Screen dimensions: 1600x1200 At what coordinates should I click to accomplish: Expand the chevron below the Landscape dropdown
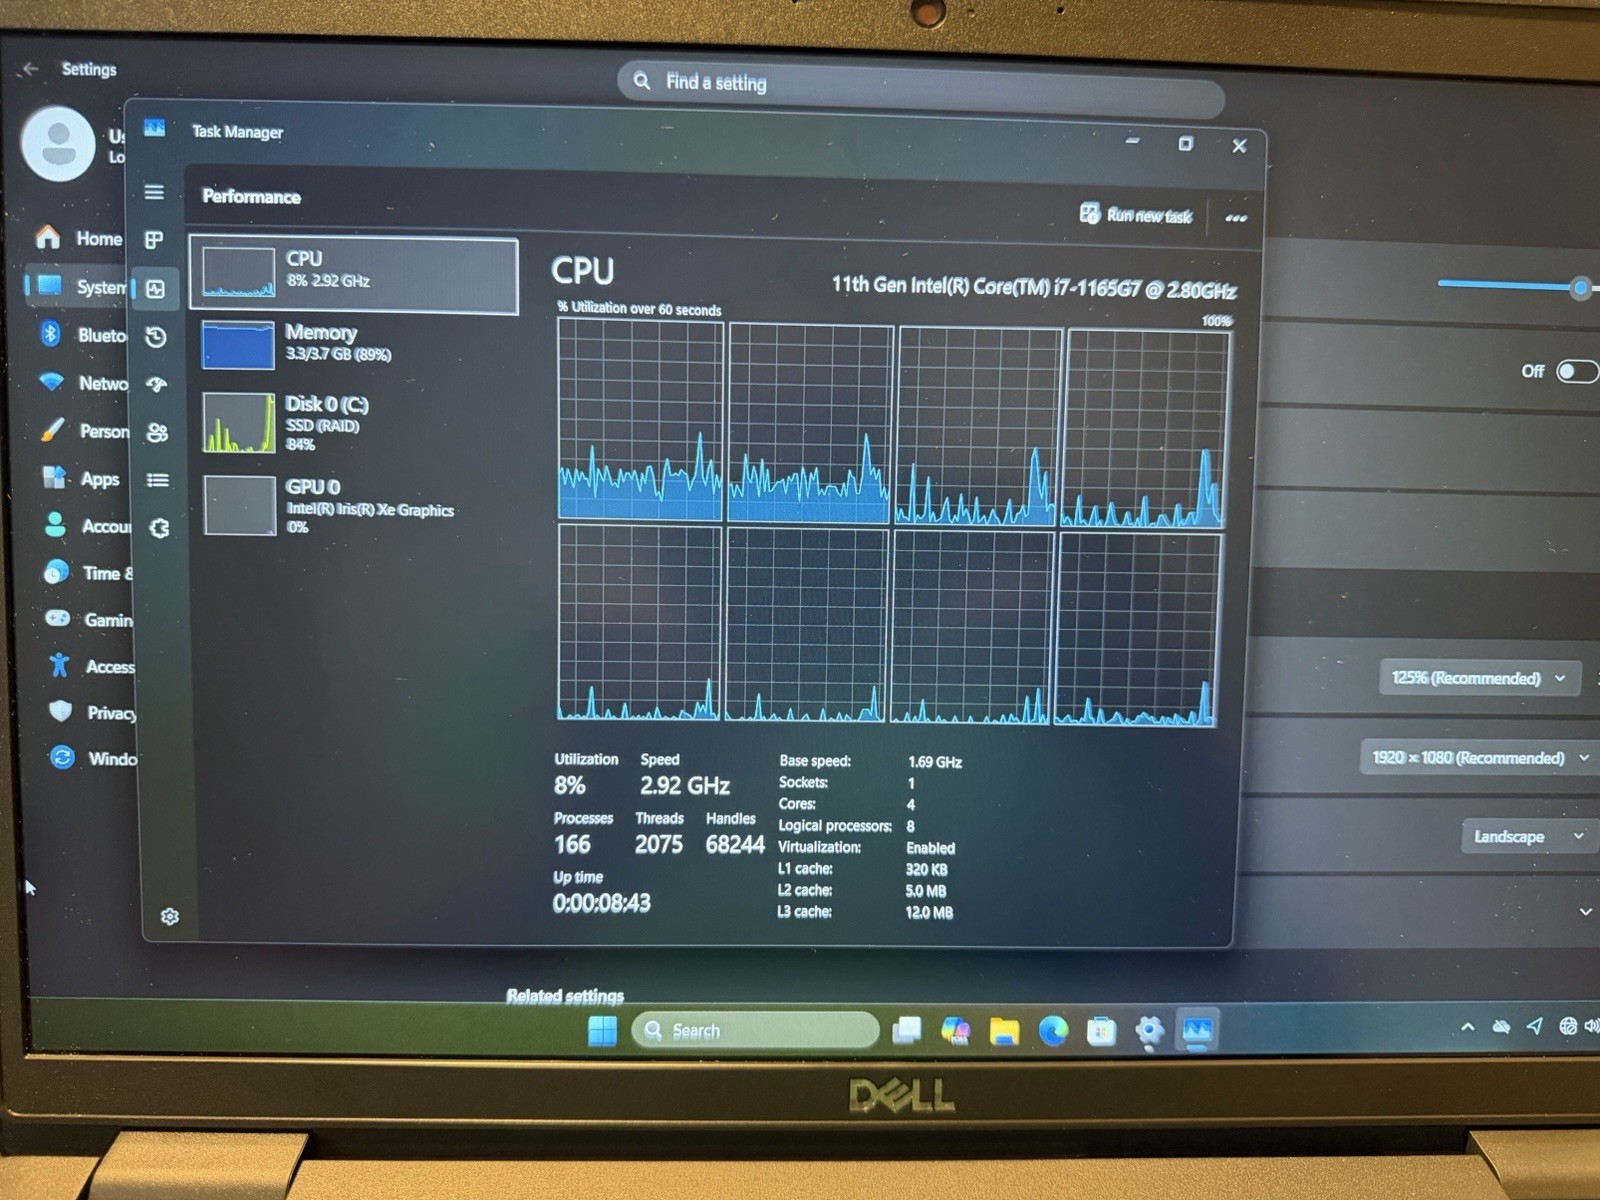[x=1585, y=912]
